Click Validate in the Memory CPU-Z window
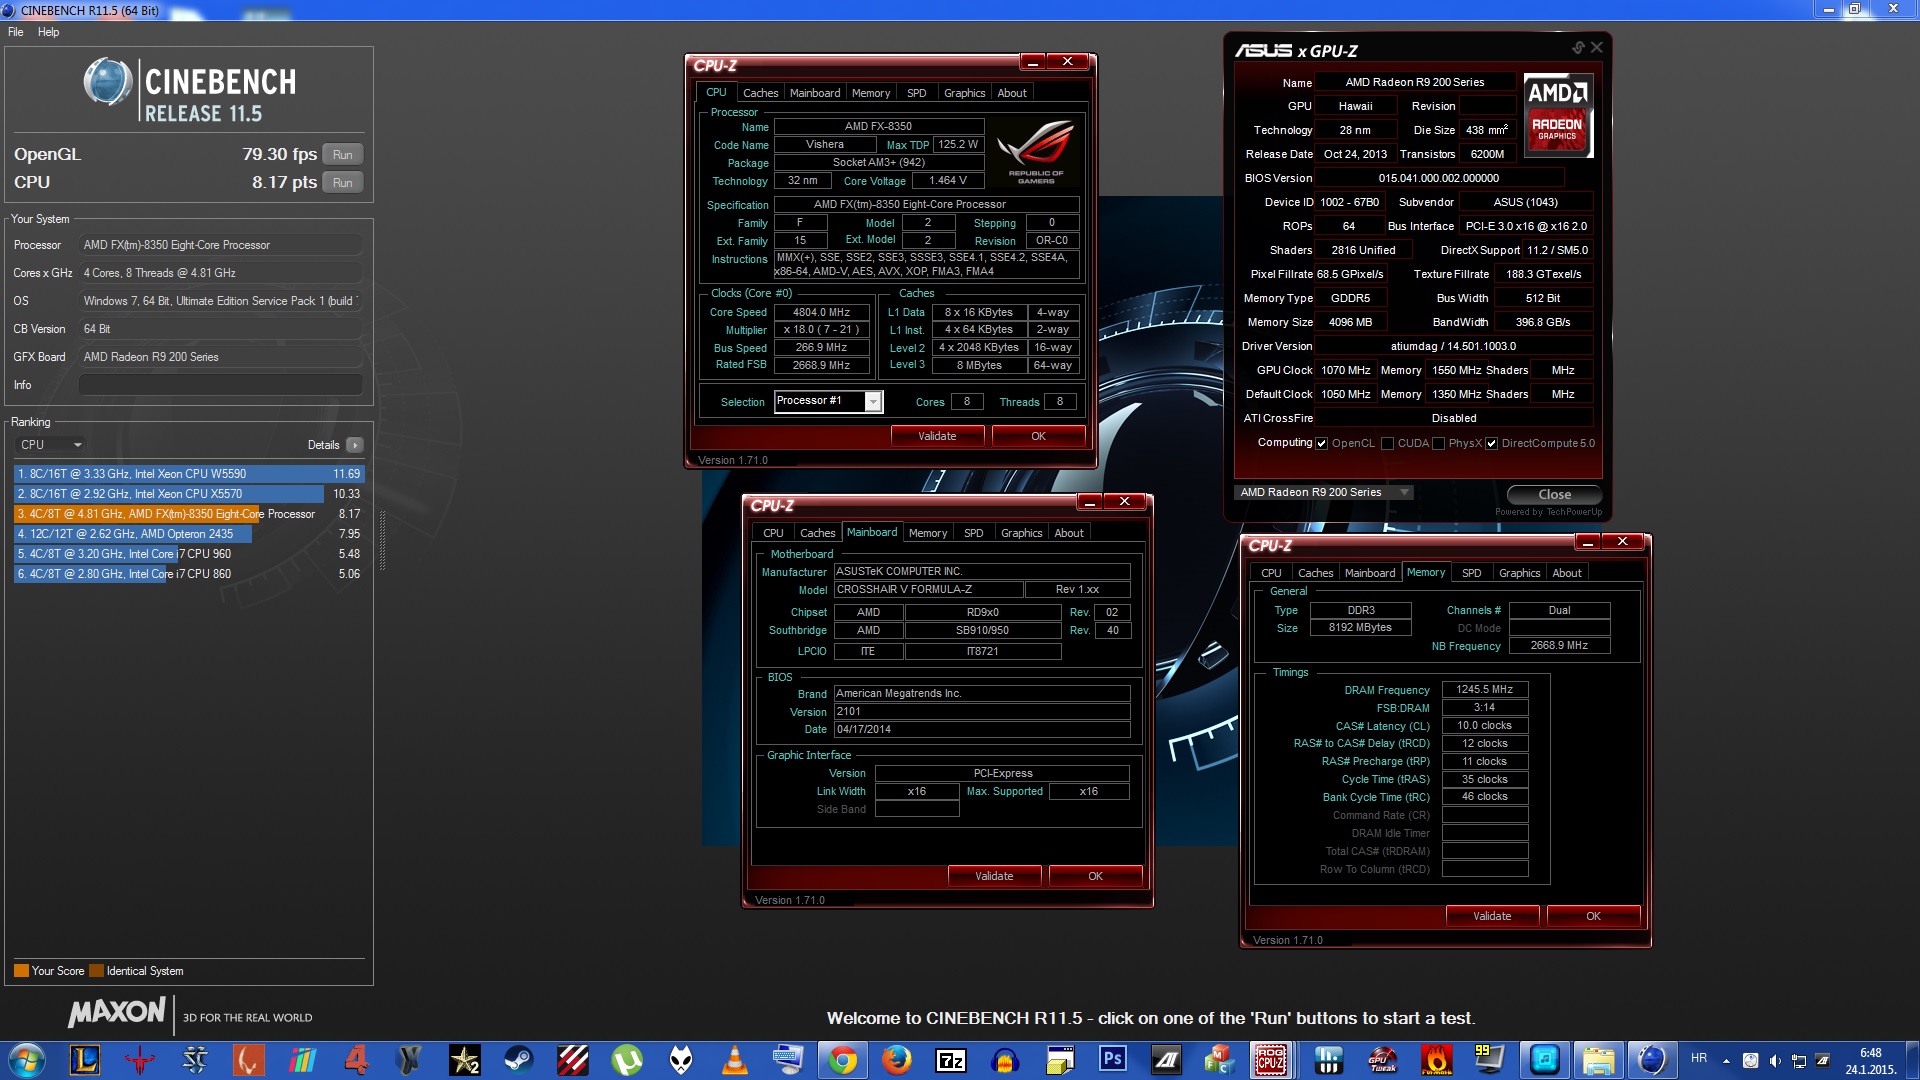 [1492, 916]
